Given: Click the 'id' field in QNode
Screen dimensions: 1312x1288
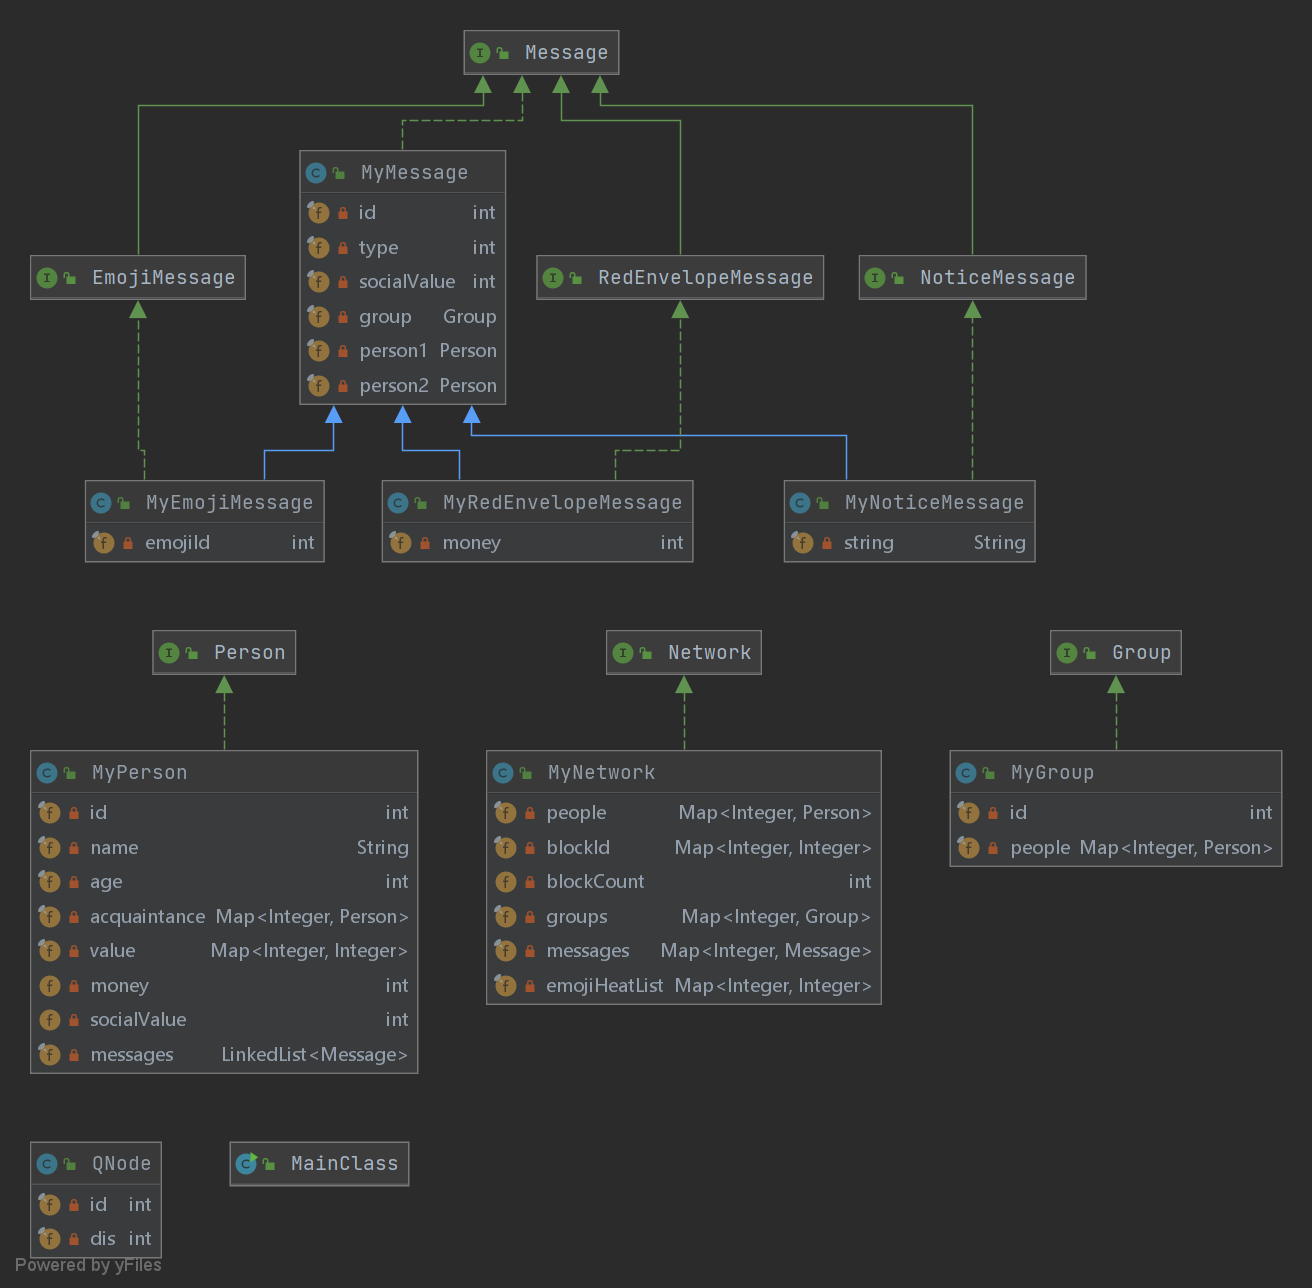Looking at the screenshot, I should pos(99,1205).
